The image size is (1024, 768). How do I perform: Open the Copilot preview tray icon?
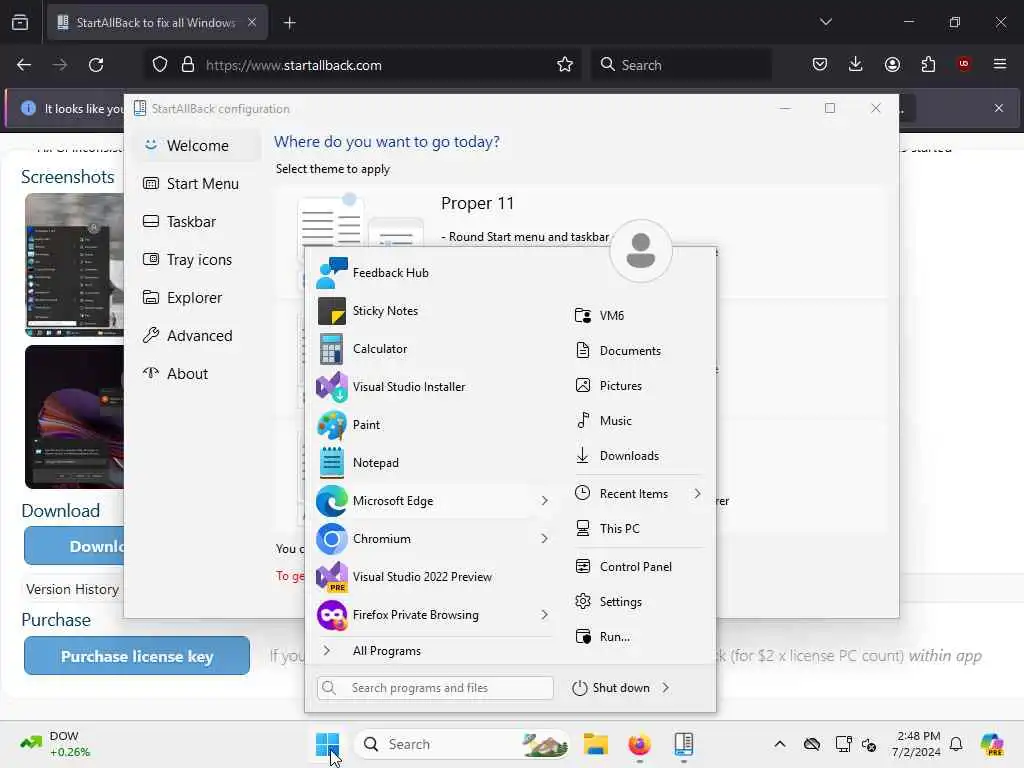[992, 744]
